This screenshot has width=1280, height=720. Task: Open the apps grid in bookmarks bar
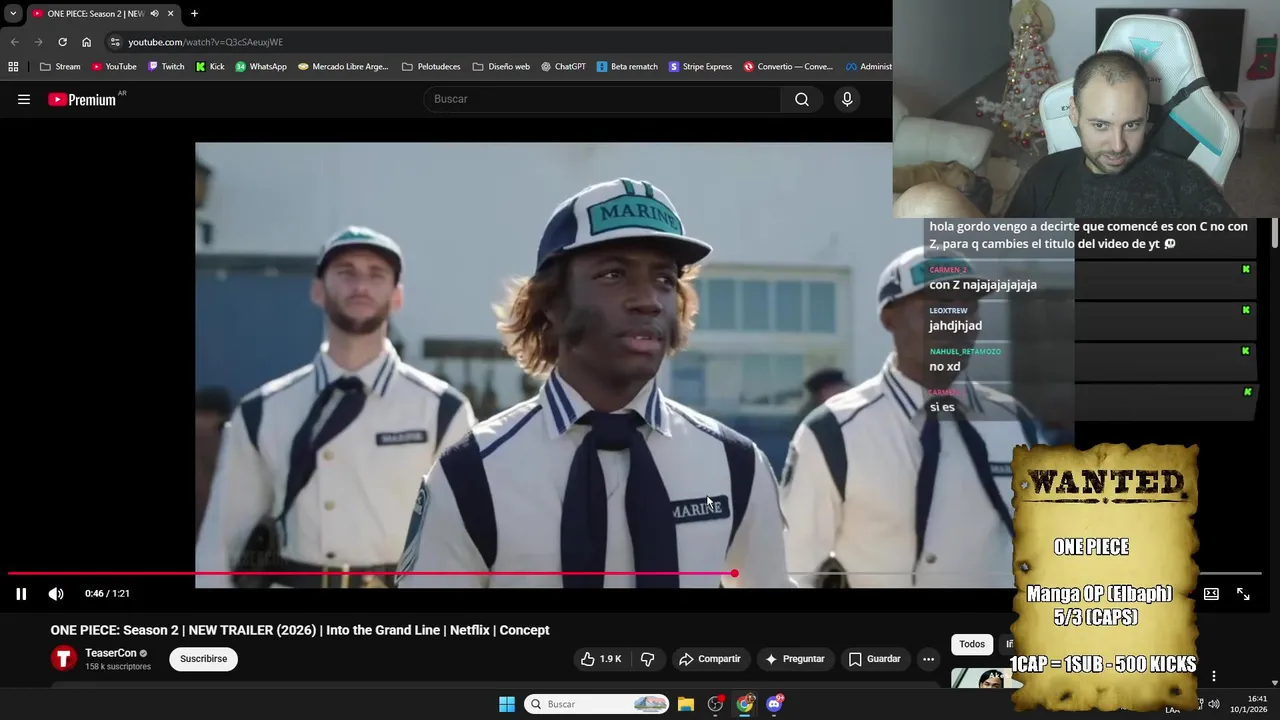pos(13,67)
